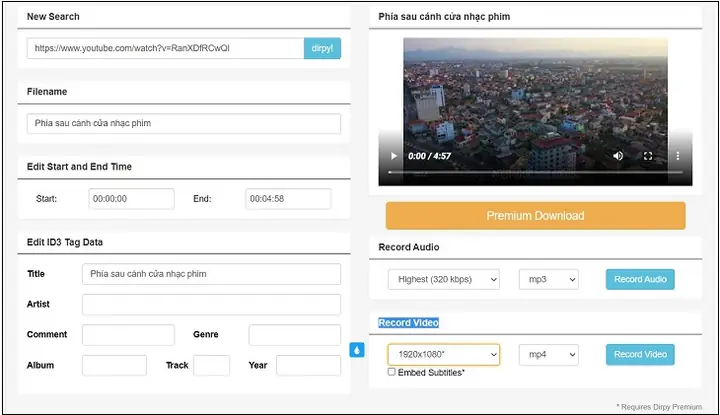Viewport: 720px width, 415px height.
Task: Open the mp3 audio format dropdown
Action: (x=549, y=280)
